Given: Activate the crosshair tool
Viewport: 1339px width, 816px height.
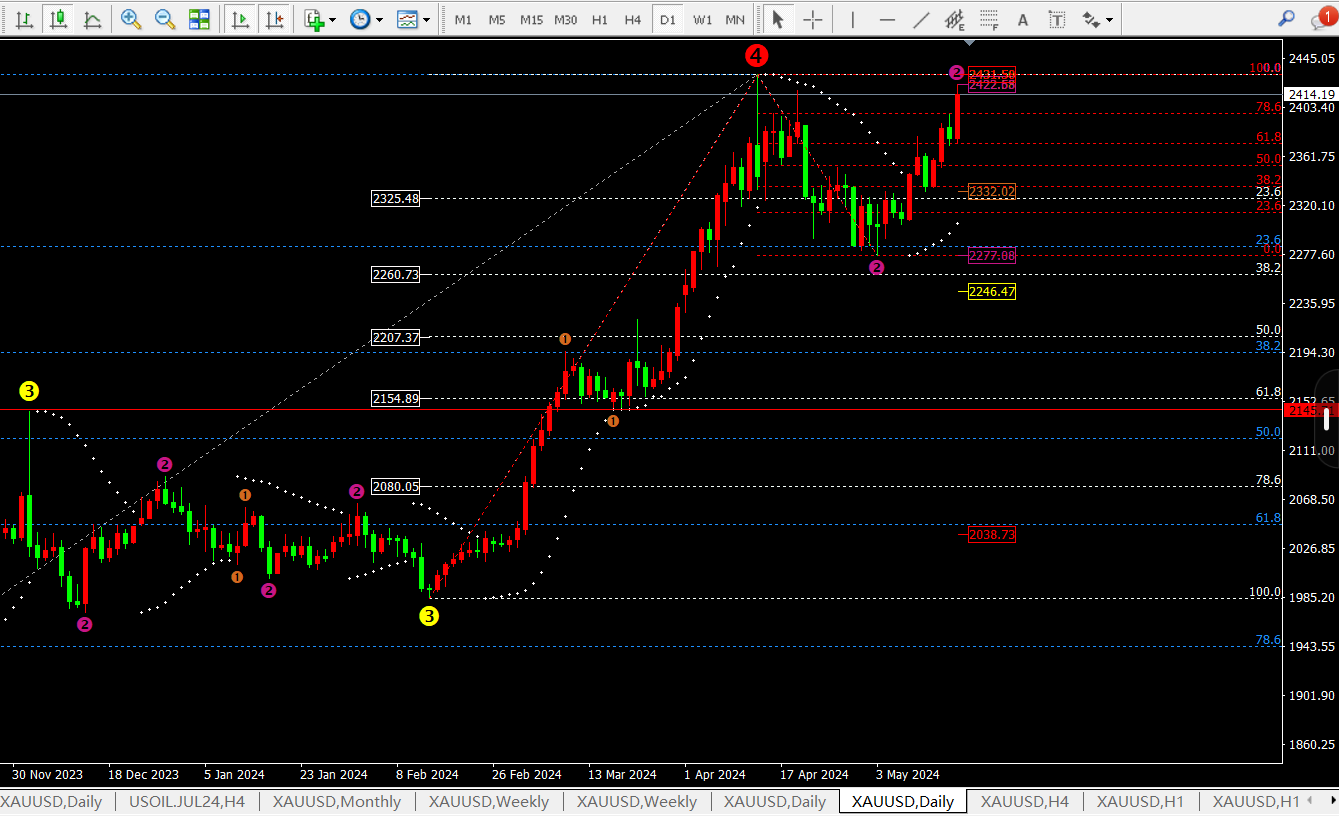Looking at the screenshot, I should pos(813,19).
